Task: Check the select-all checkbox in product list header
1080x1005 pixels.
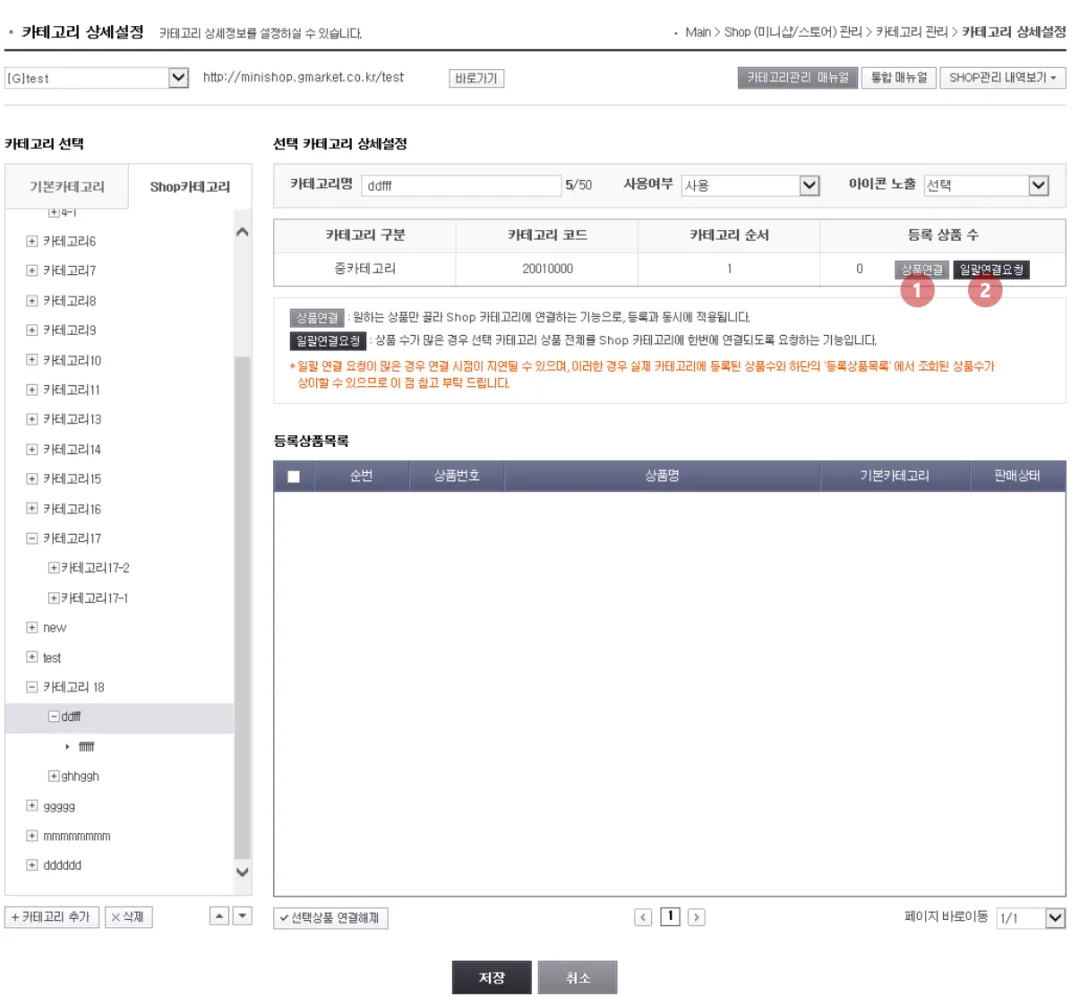Action: click(293, 476)
